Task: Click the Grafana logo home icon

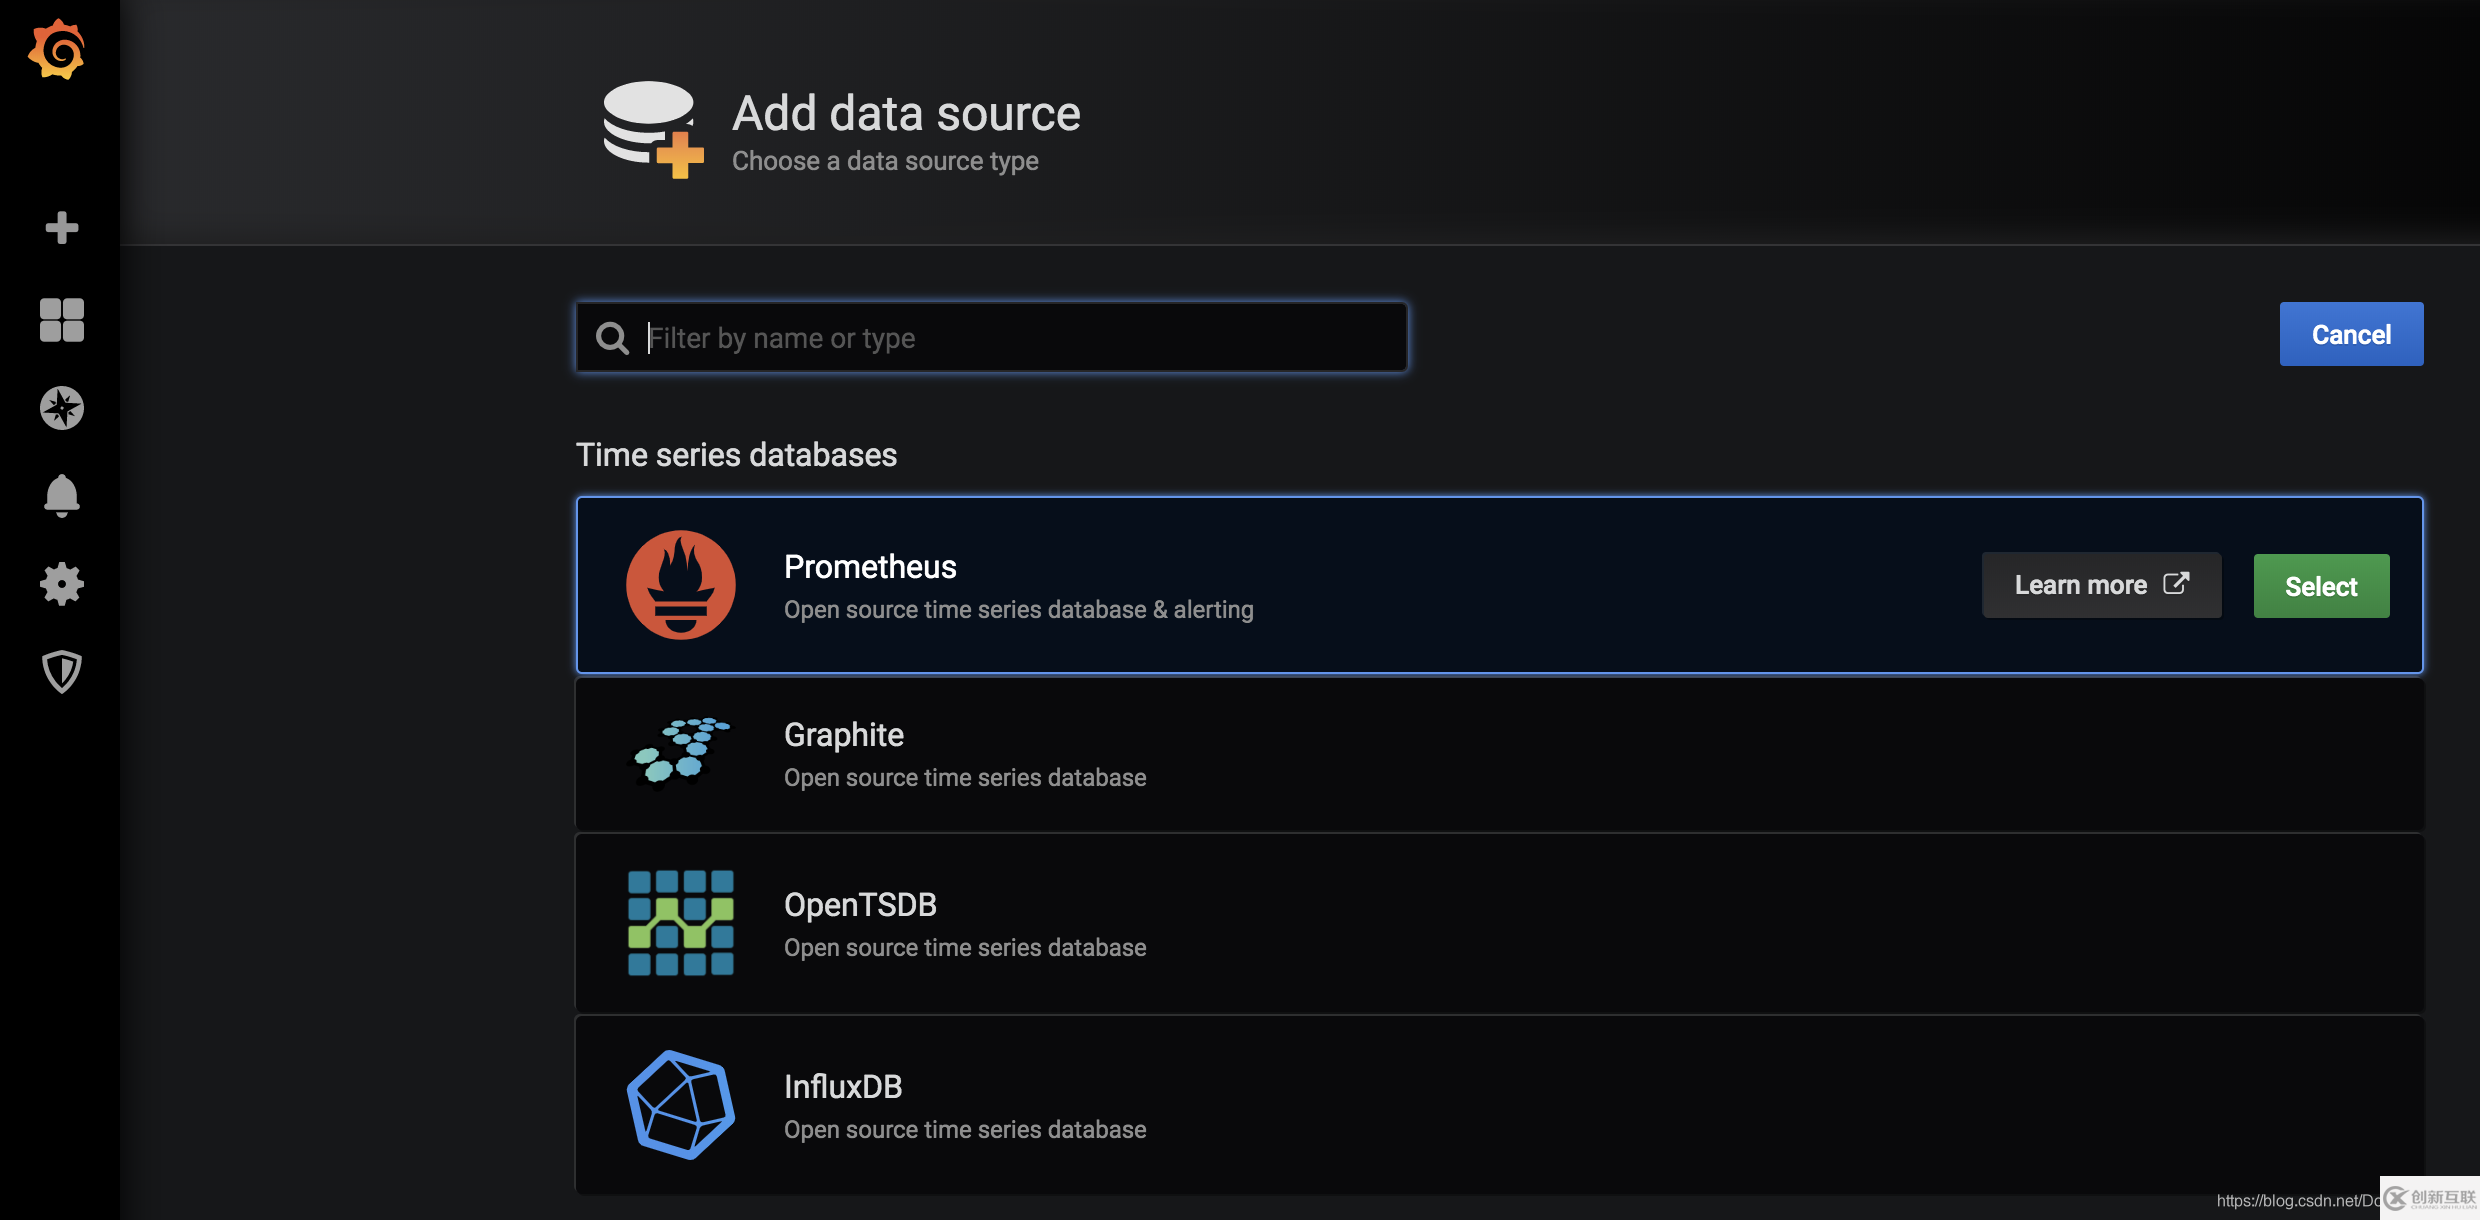Action: 57,50
